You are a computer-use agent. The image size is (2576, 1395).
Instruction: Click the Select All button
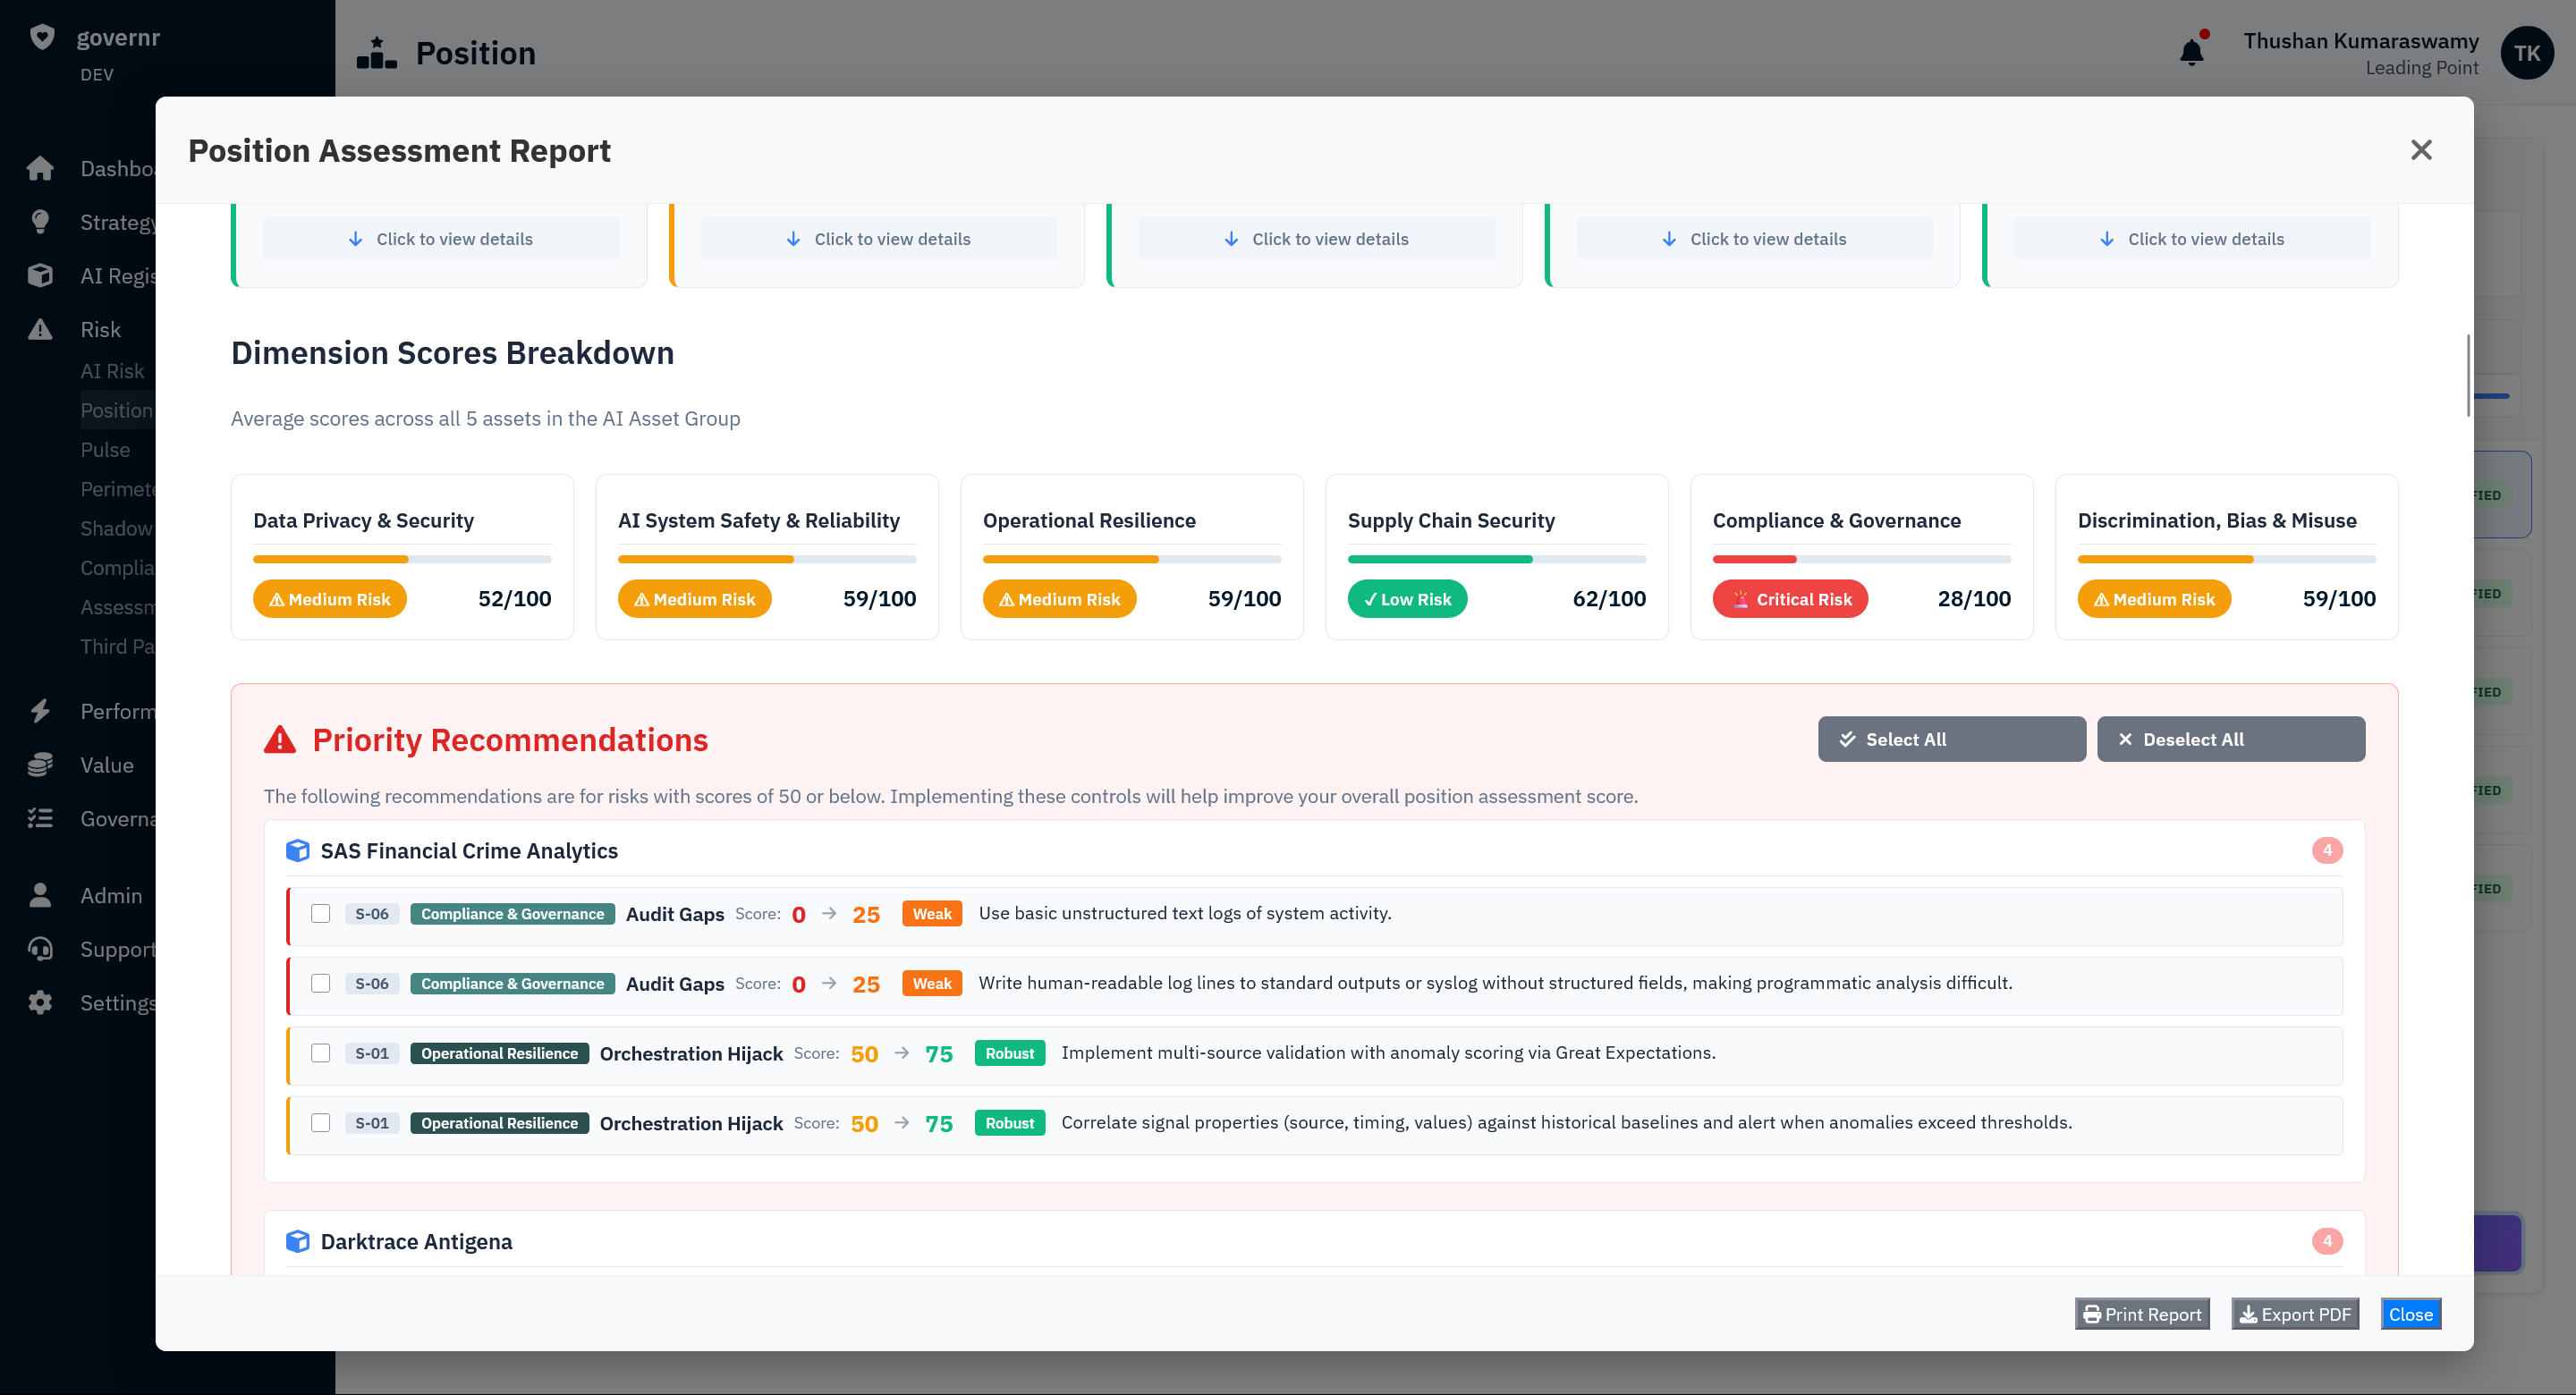pyautogui.click(x=1950, y=738)
